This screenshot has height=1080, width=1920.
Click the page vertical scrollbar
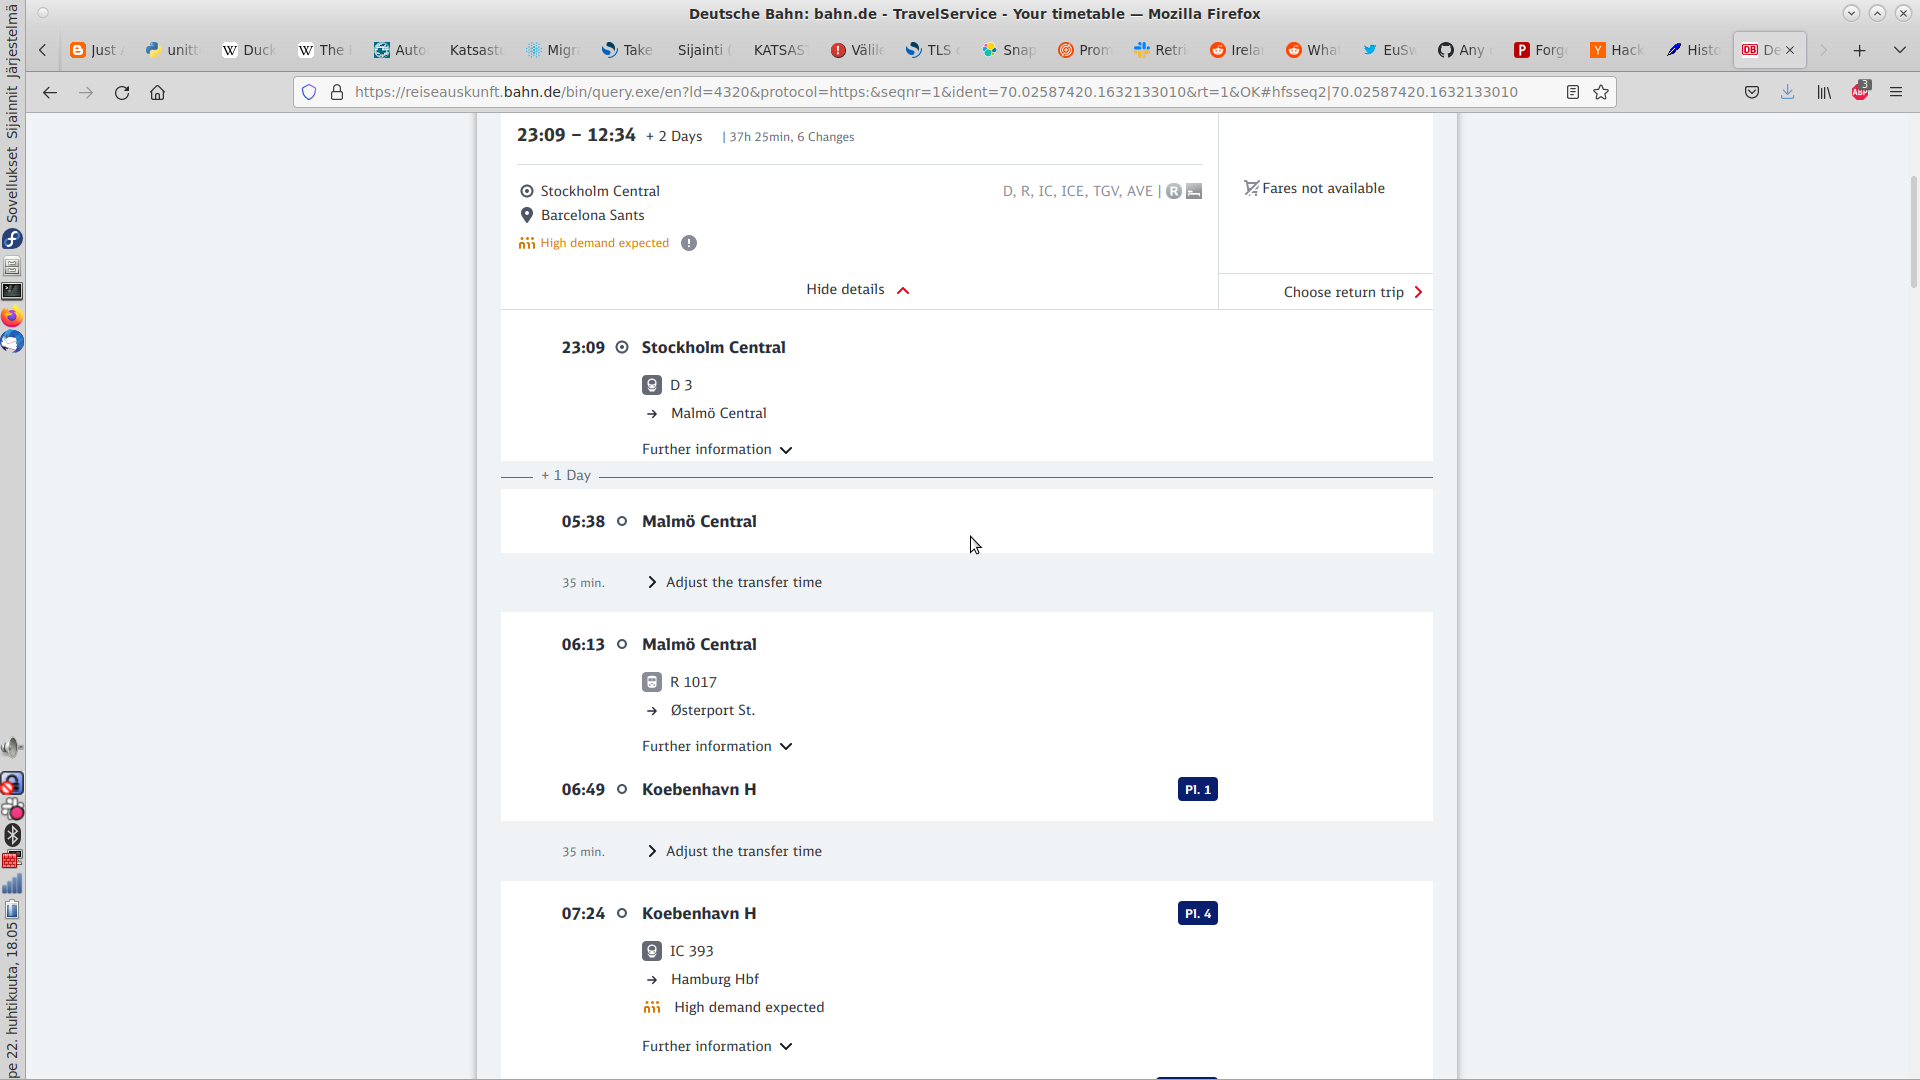coord(1913,230)
